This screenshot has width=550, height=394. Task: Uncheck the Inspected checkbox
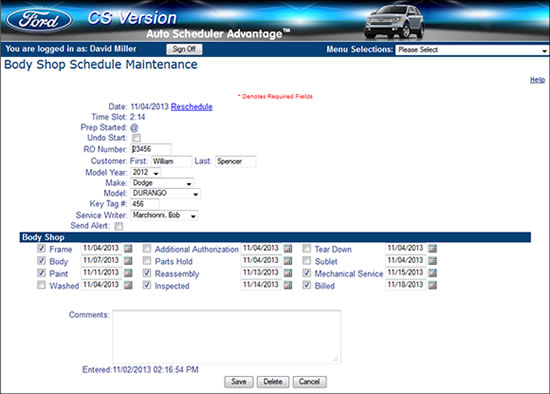tap(147, 285)
